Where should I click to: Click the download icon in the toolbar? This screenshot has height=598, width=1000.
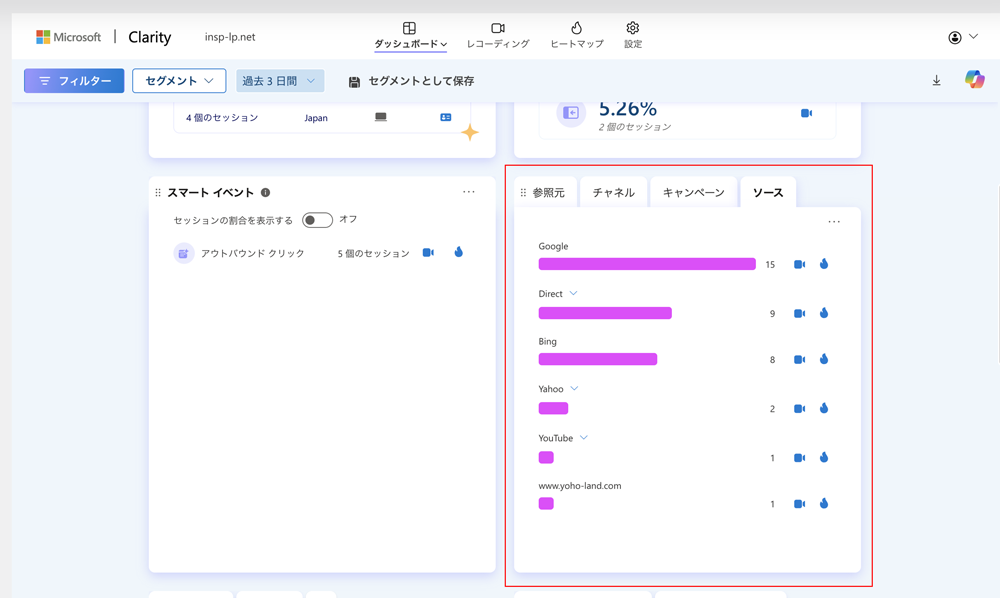click(x=936, y=80)
